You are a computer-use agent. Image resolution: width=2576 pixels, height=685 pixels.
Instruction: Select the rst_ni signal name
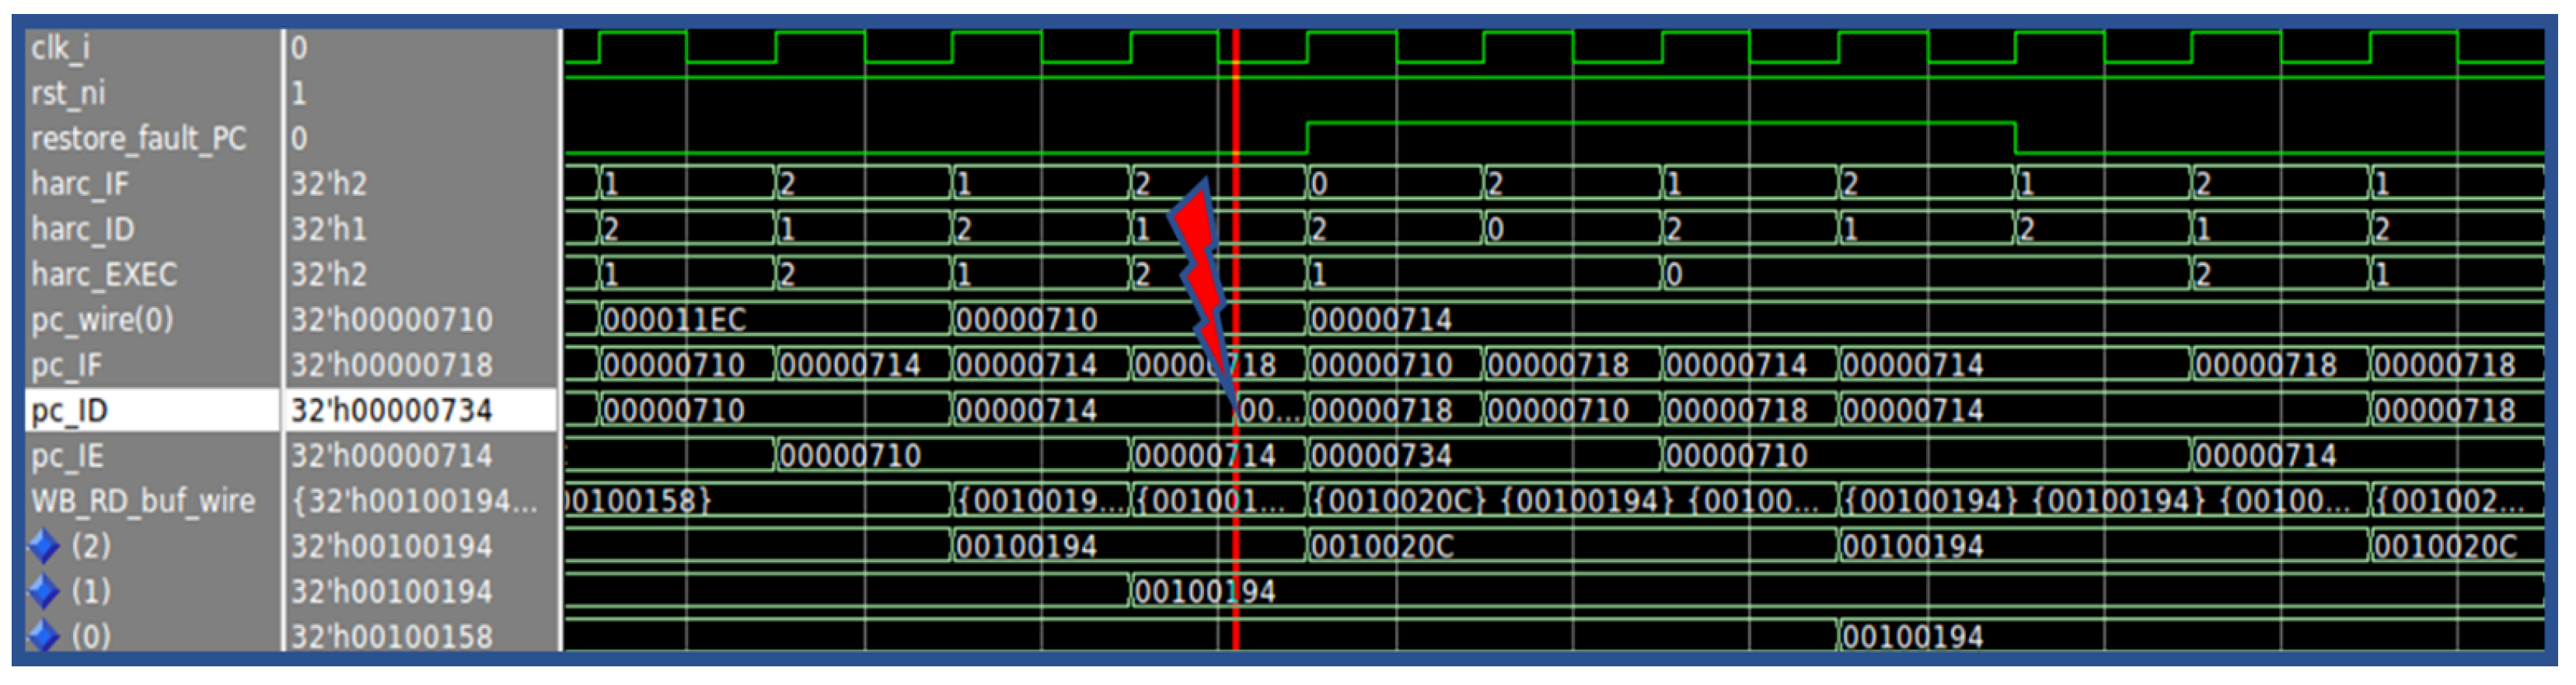coord(68,93)
